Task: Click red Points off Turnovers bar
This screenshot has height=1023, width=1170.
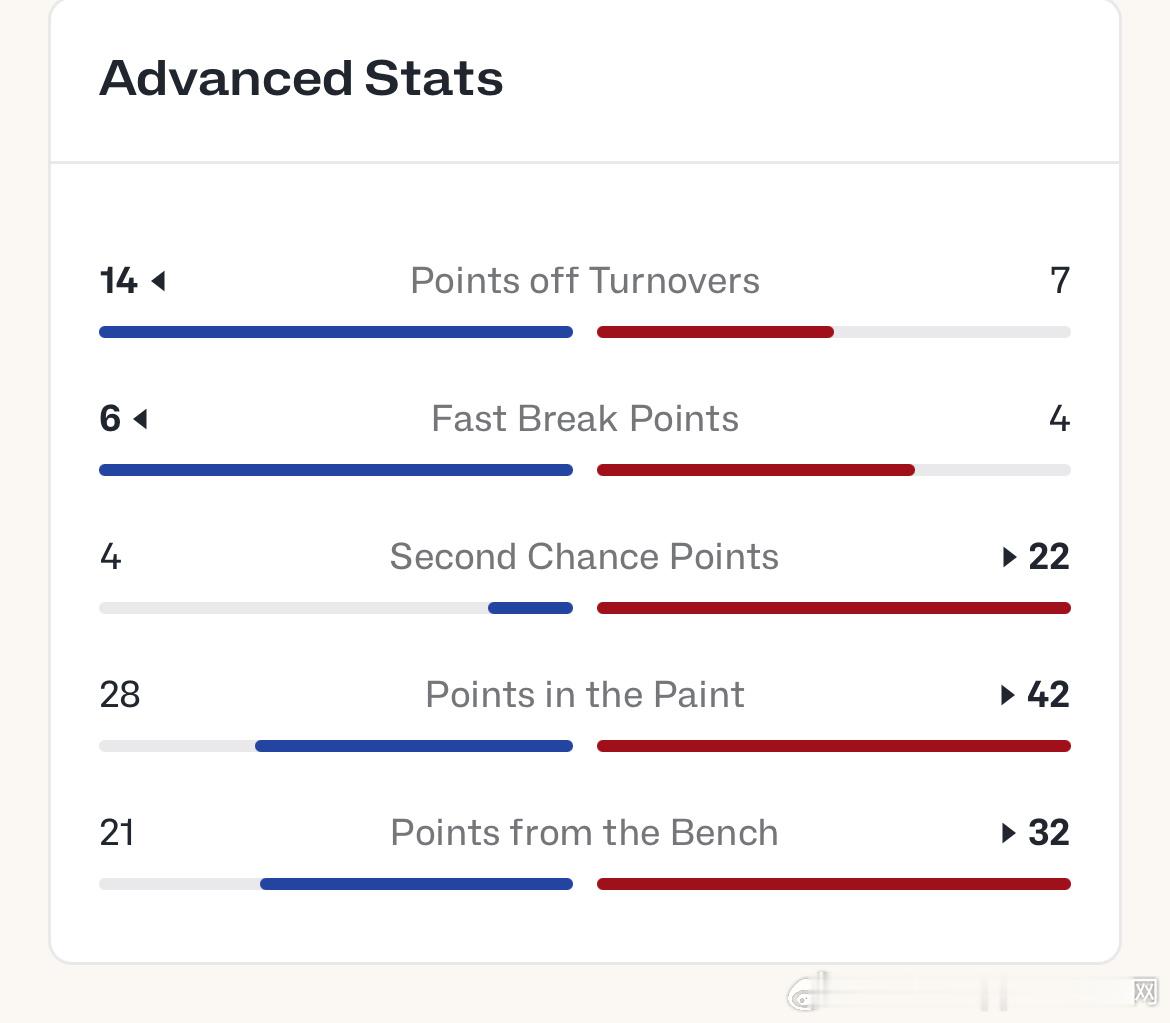Action: (x=715, y=332)
